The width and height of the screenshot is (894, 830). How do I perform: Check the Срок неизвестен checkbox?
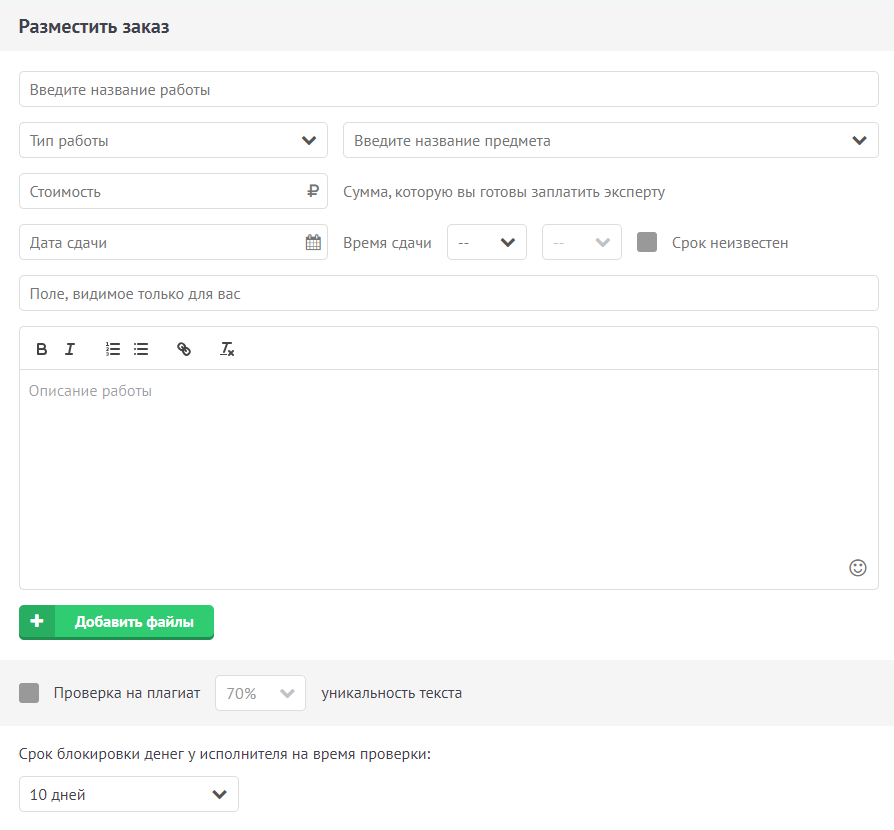(x=647, y=242)
